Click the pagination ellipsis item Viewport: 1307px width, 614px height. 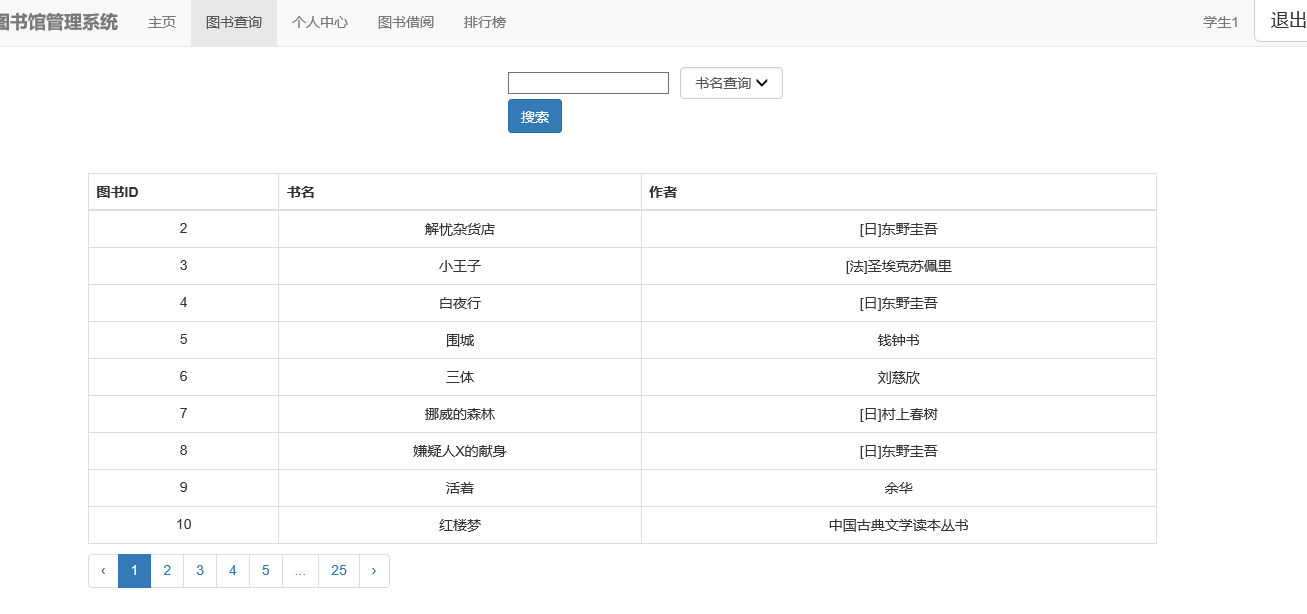(300, 571)
